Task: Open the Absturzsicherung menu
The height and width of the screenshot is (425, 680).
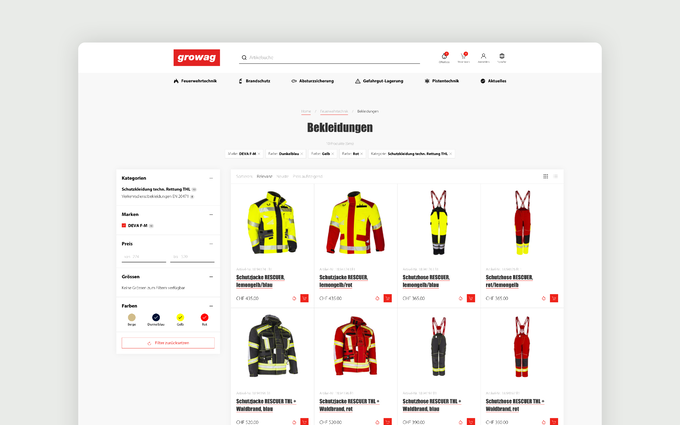Action: (x=312, y=81)
